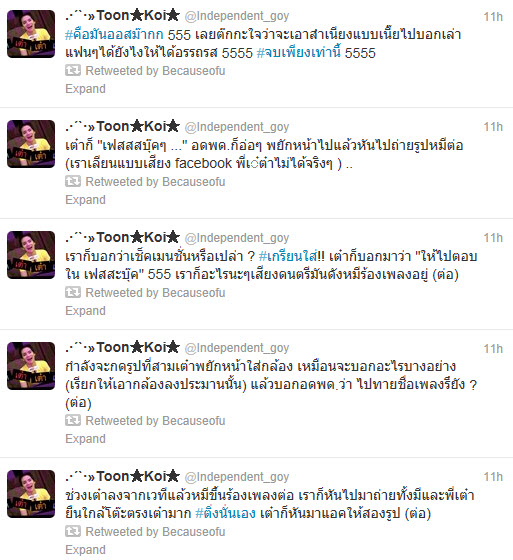This screenshot has width=513, height=560.
Task: Expand the first tweet
Action: coord(85,89)
